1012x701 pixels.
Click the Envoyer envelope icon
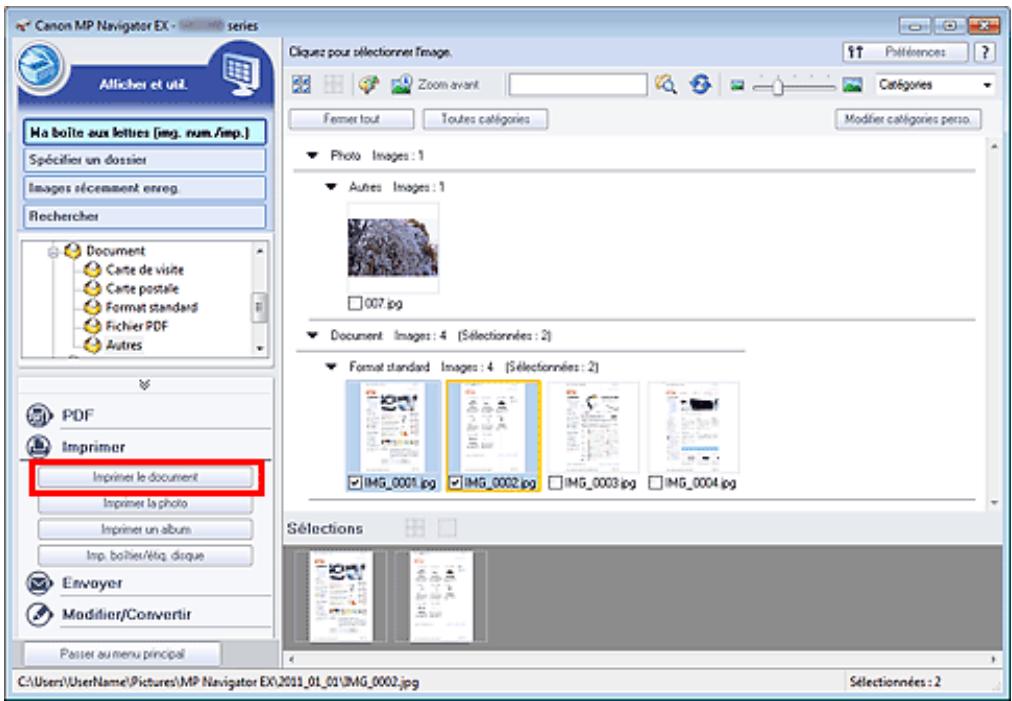(39, 583)
